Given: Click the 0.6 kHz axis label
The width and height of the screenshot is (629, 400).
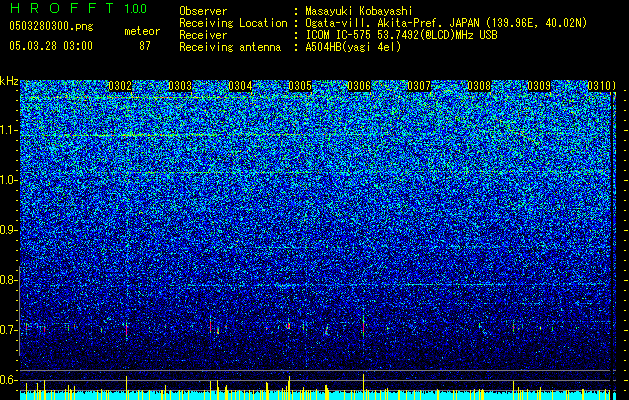Looking at the screenshot, I should (x=9, y=380).
